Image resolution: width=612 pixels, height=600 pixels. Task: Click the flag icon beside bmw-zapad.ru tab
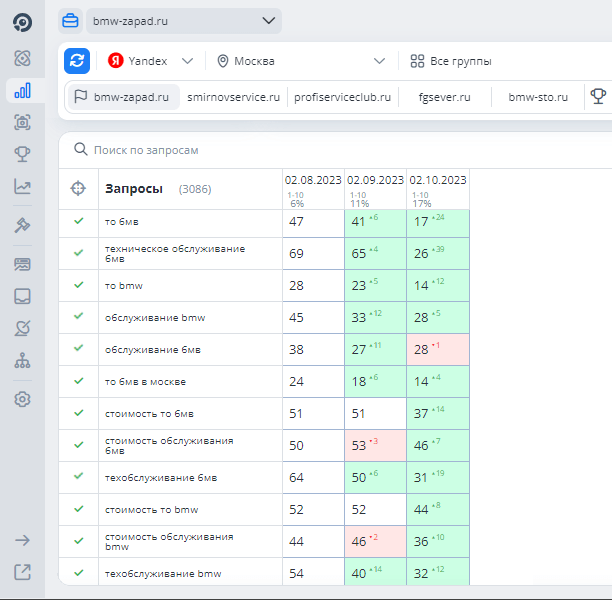[x=80, y=96]
